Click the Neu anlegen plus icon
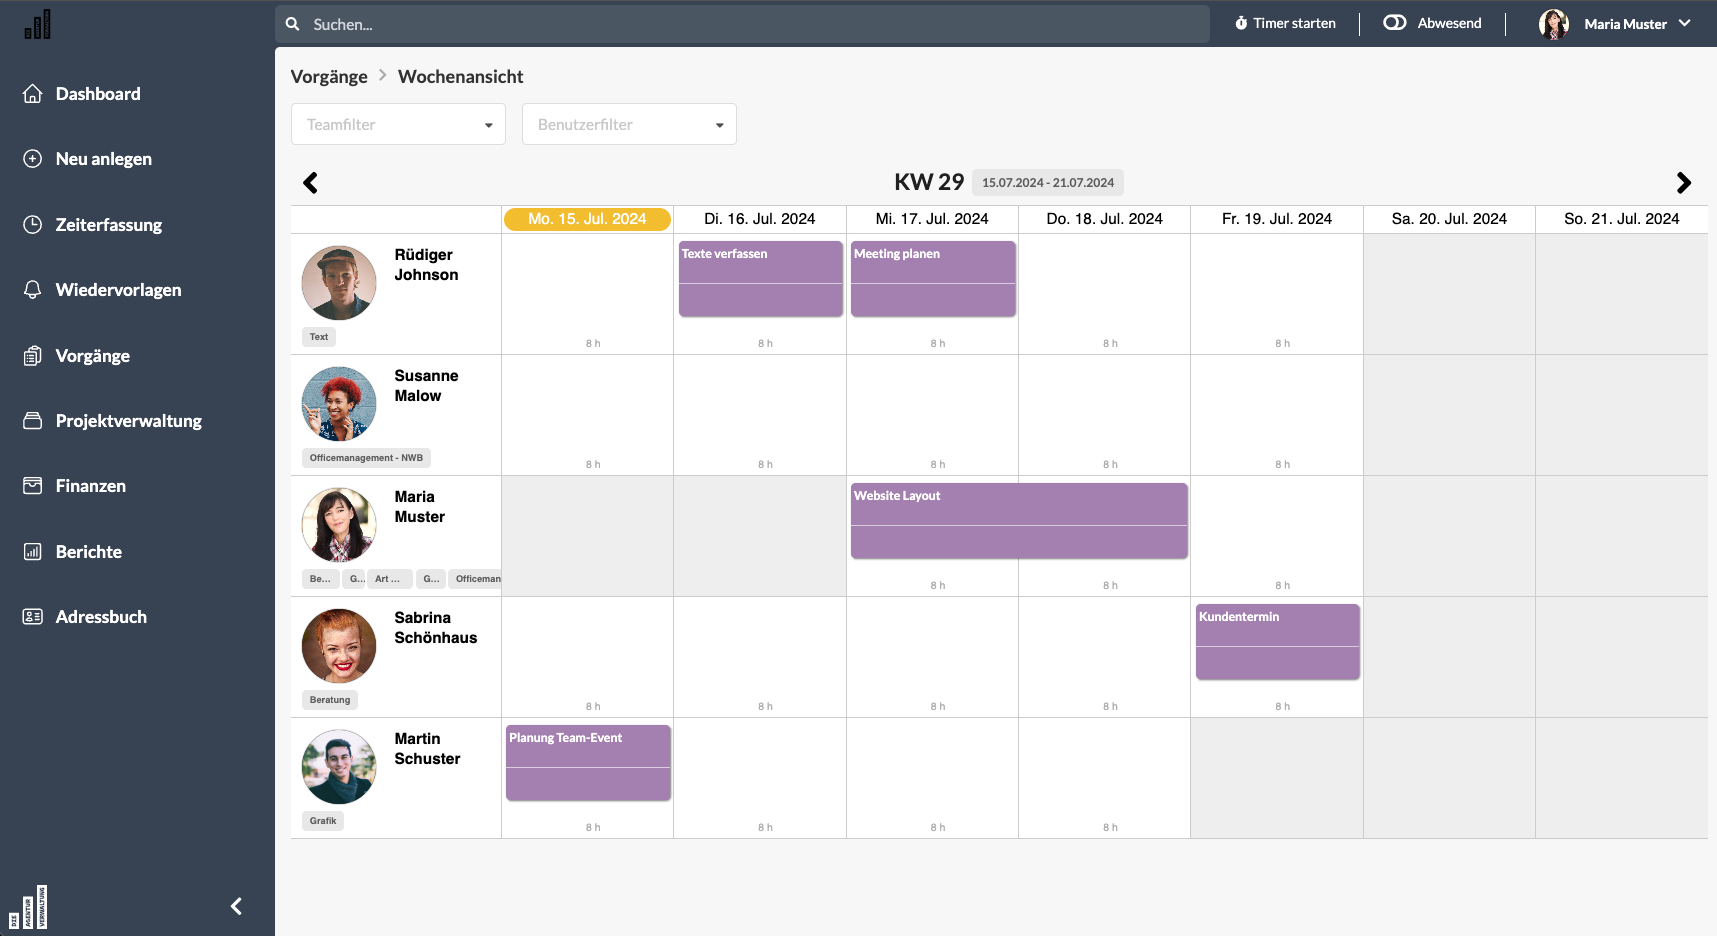The height and width of the screenshot is (936, 1717). click(x=33, y=159)
